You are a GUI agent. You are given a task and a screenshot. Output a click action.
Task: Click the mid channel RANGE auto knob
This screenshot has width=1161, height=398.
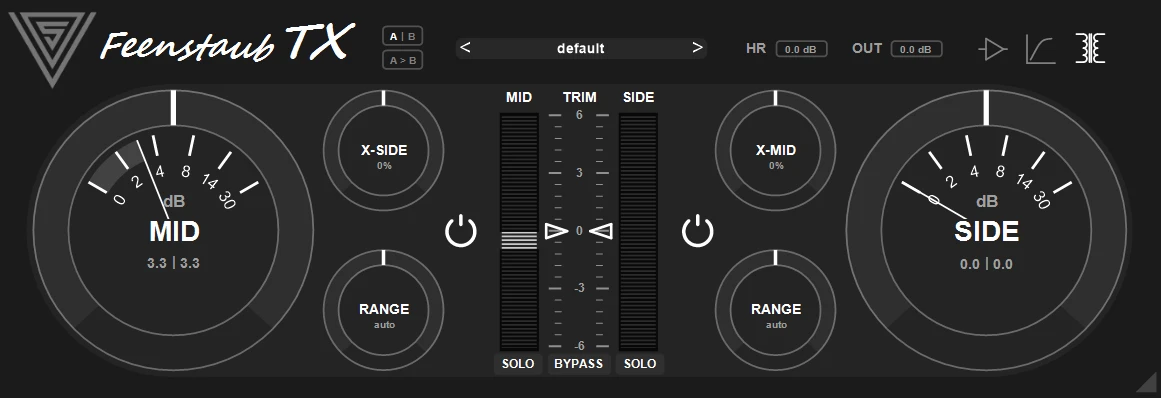tap(384, 310)
